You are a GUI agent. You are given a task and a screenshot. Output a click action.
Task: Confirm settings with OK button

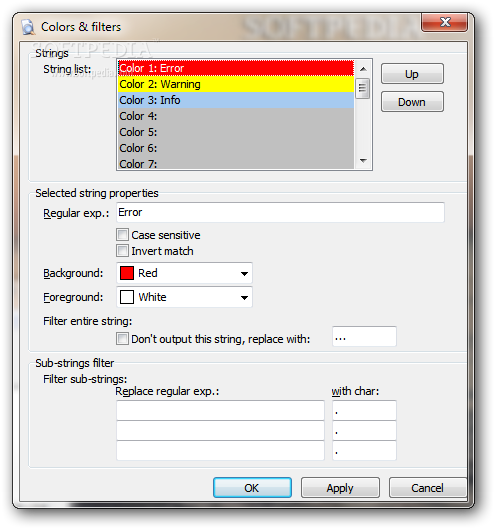[252, 488]
